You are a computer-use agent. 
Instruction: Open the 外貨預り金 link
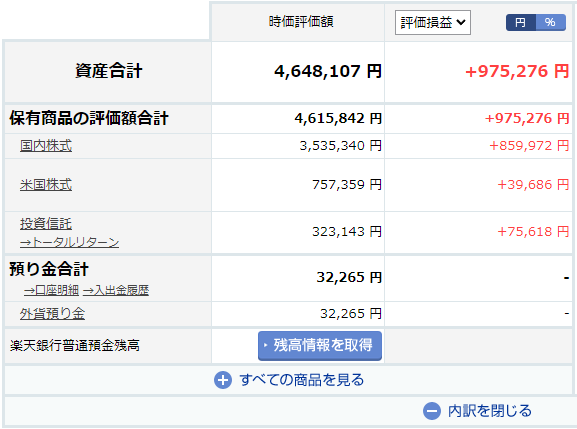click(x=52, y=313)
